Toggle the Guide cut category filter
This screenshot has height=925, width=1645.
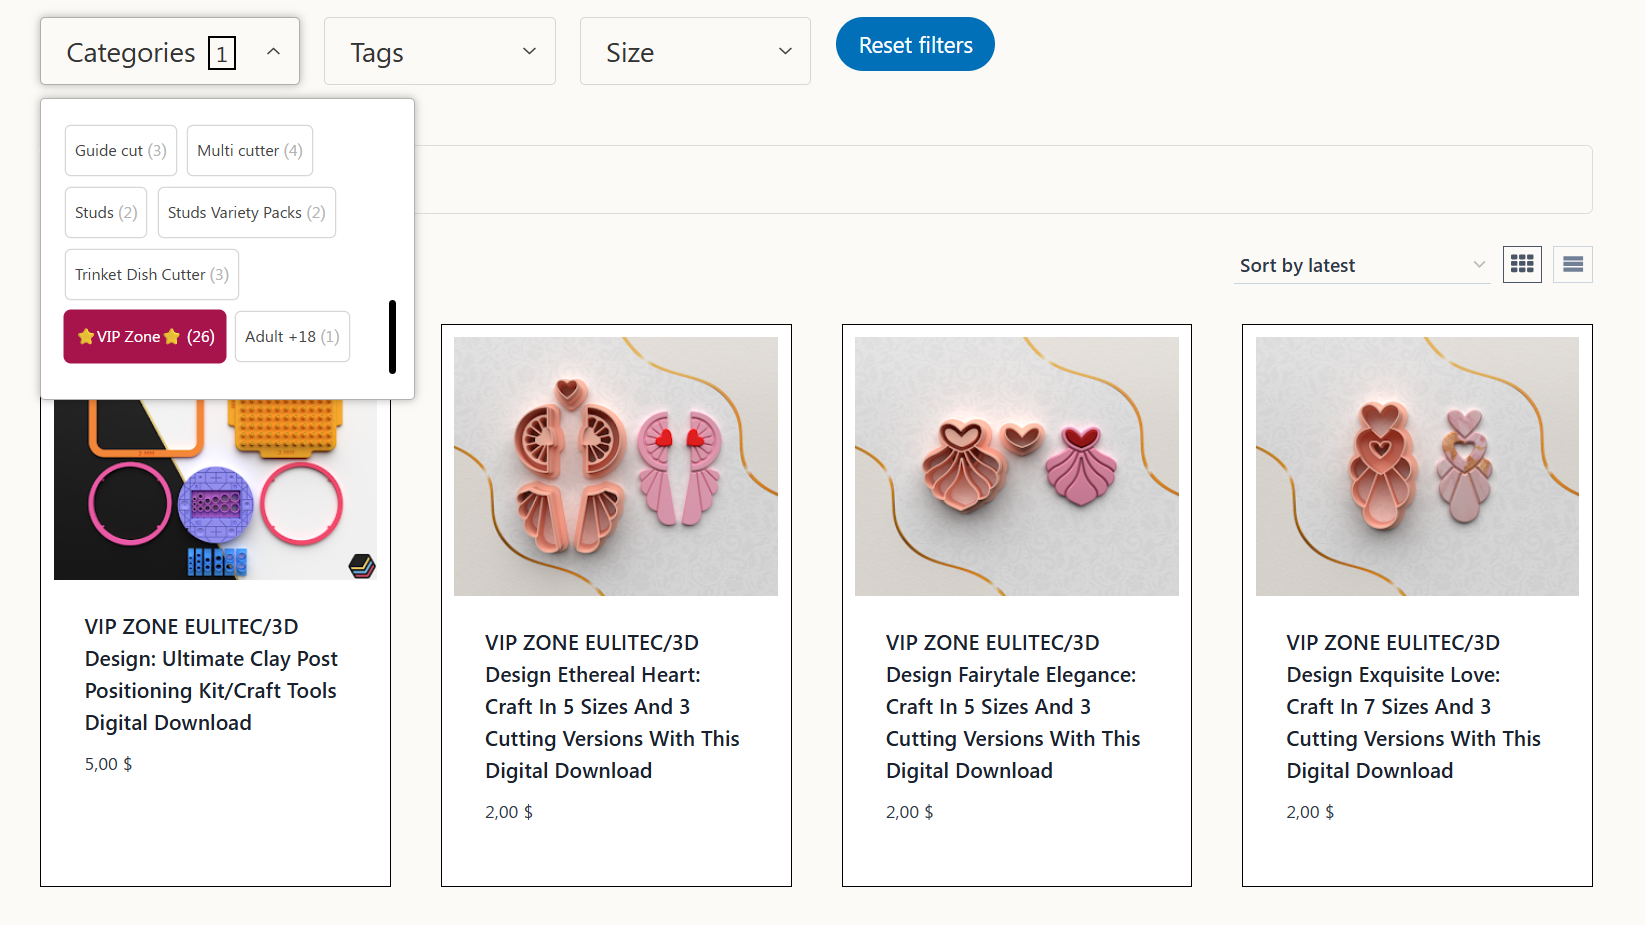click(x=121, y=151)
